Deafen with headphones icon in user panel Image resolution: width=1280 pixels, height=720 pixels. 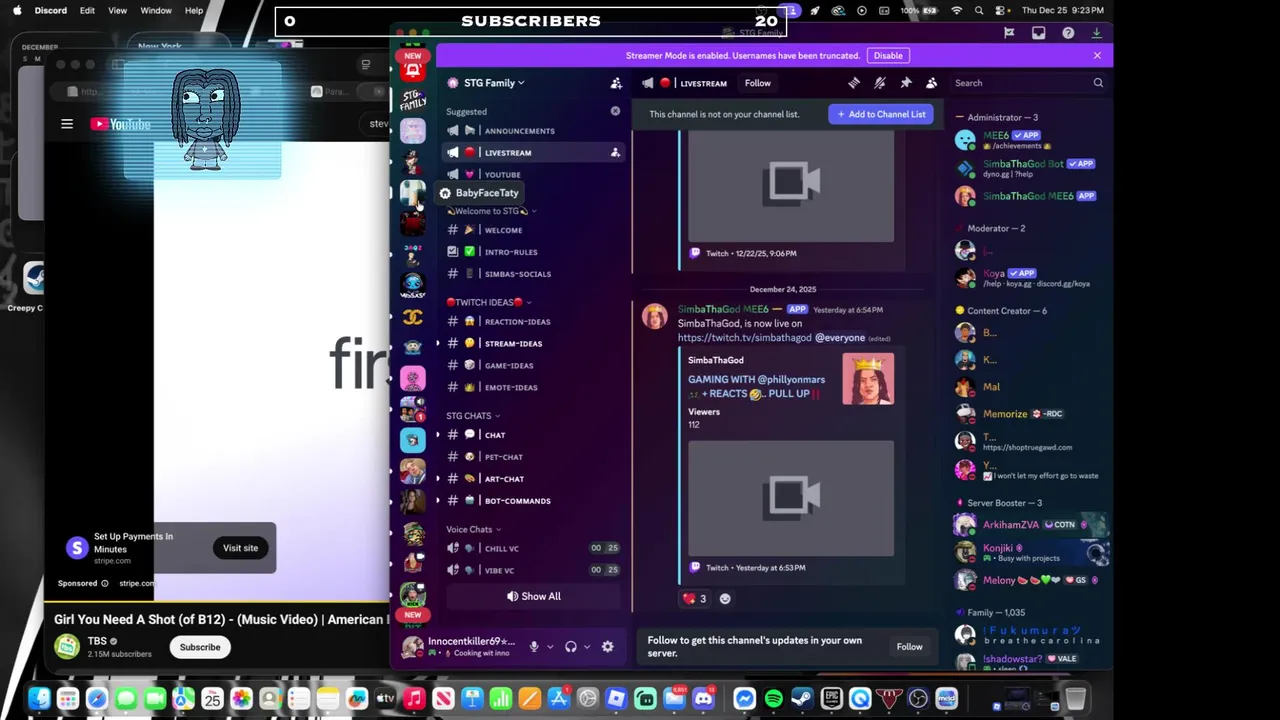coord(571,647)
